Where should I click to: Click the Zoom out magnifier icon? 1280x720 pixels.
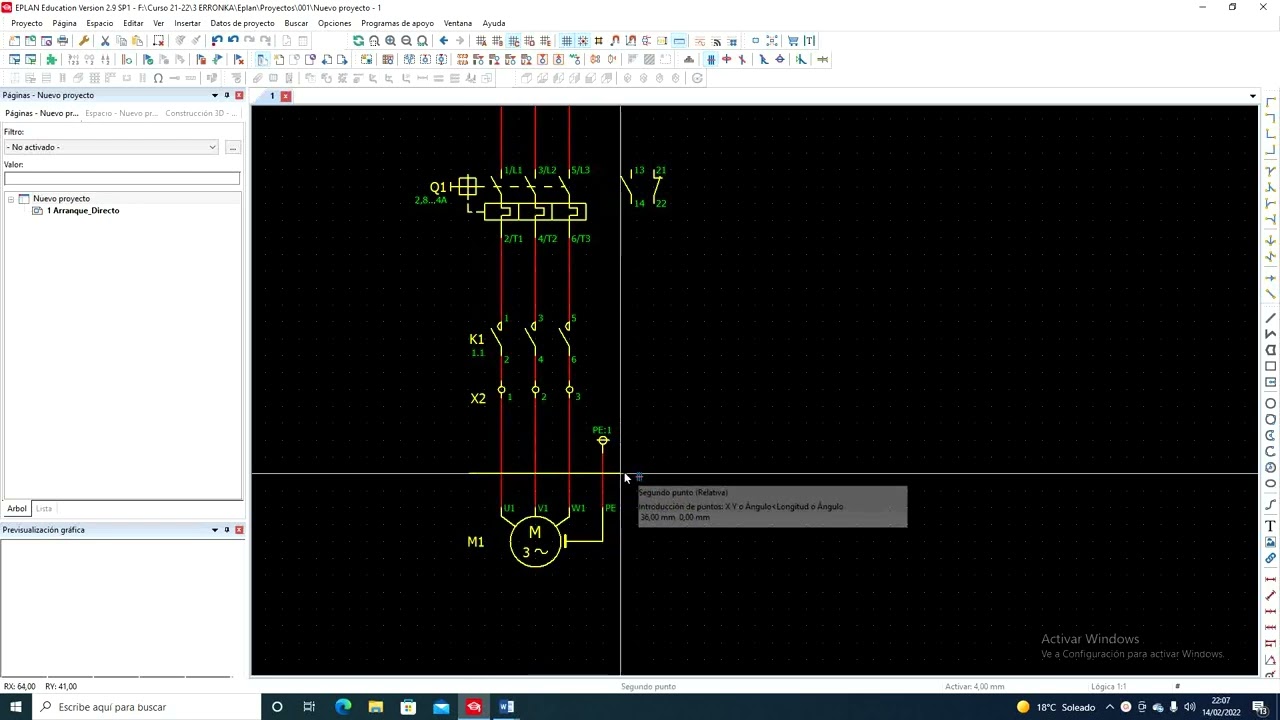click(x=406, y=41)
